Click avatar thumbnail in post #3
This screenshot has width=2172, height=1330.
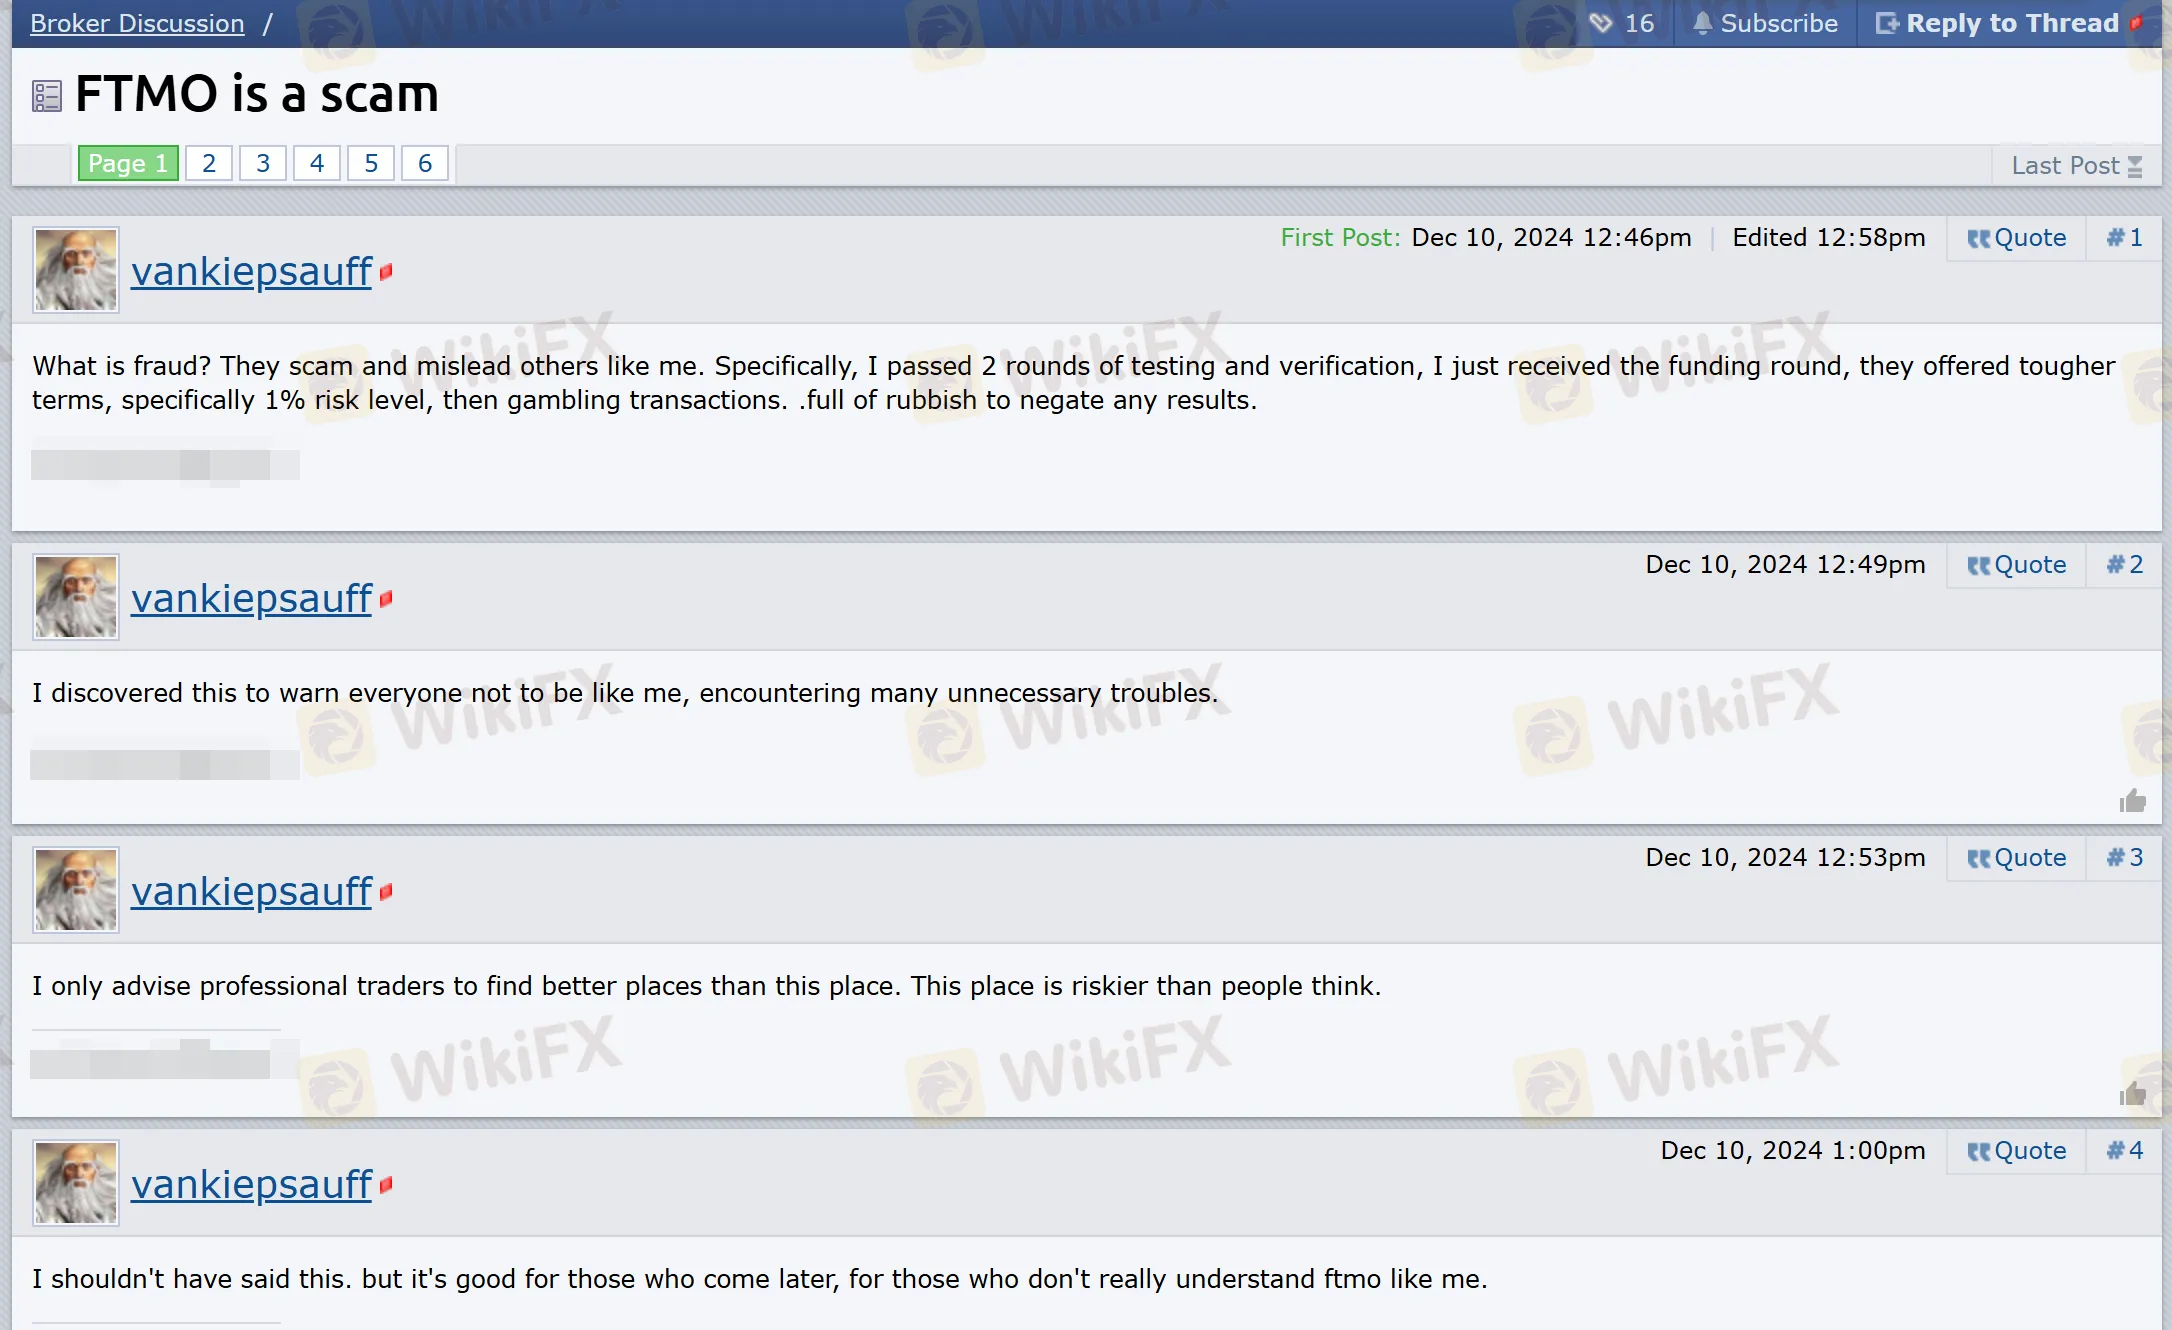(76, 890)
